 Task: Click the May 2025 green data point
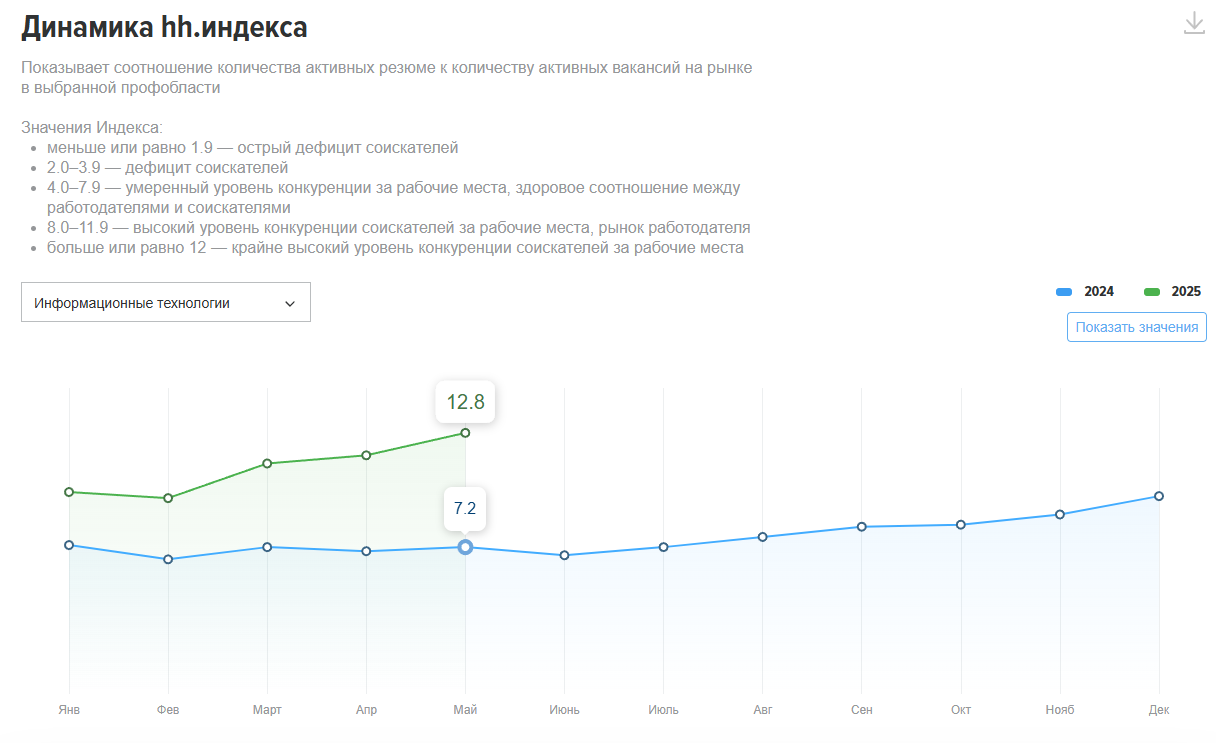pos(465,433)
